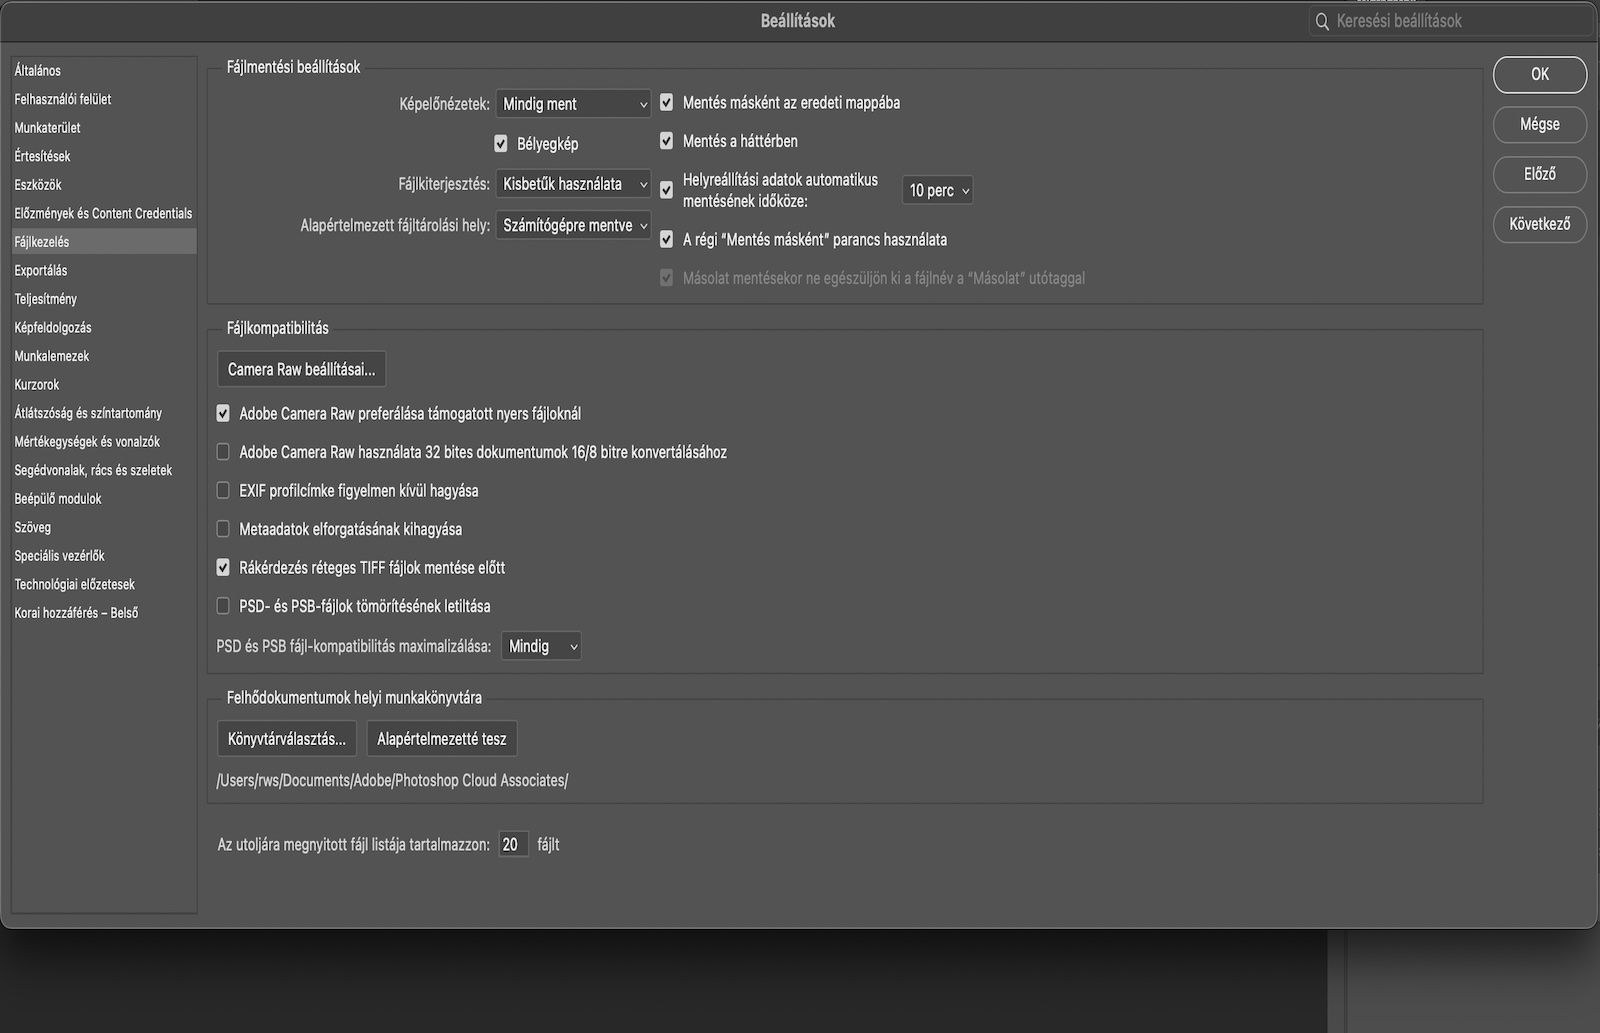1600x1033 pixels.
Task: Open the Fájlkiterjesztés dropdown
Action: click(574, 184)
